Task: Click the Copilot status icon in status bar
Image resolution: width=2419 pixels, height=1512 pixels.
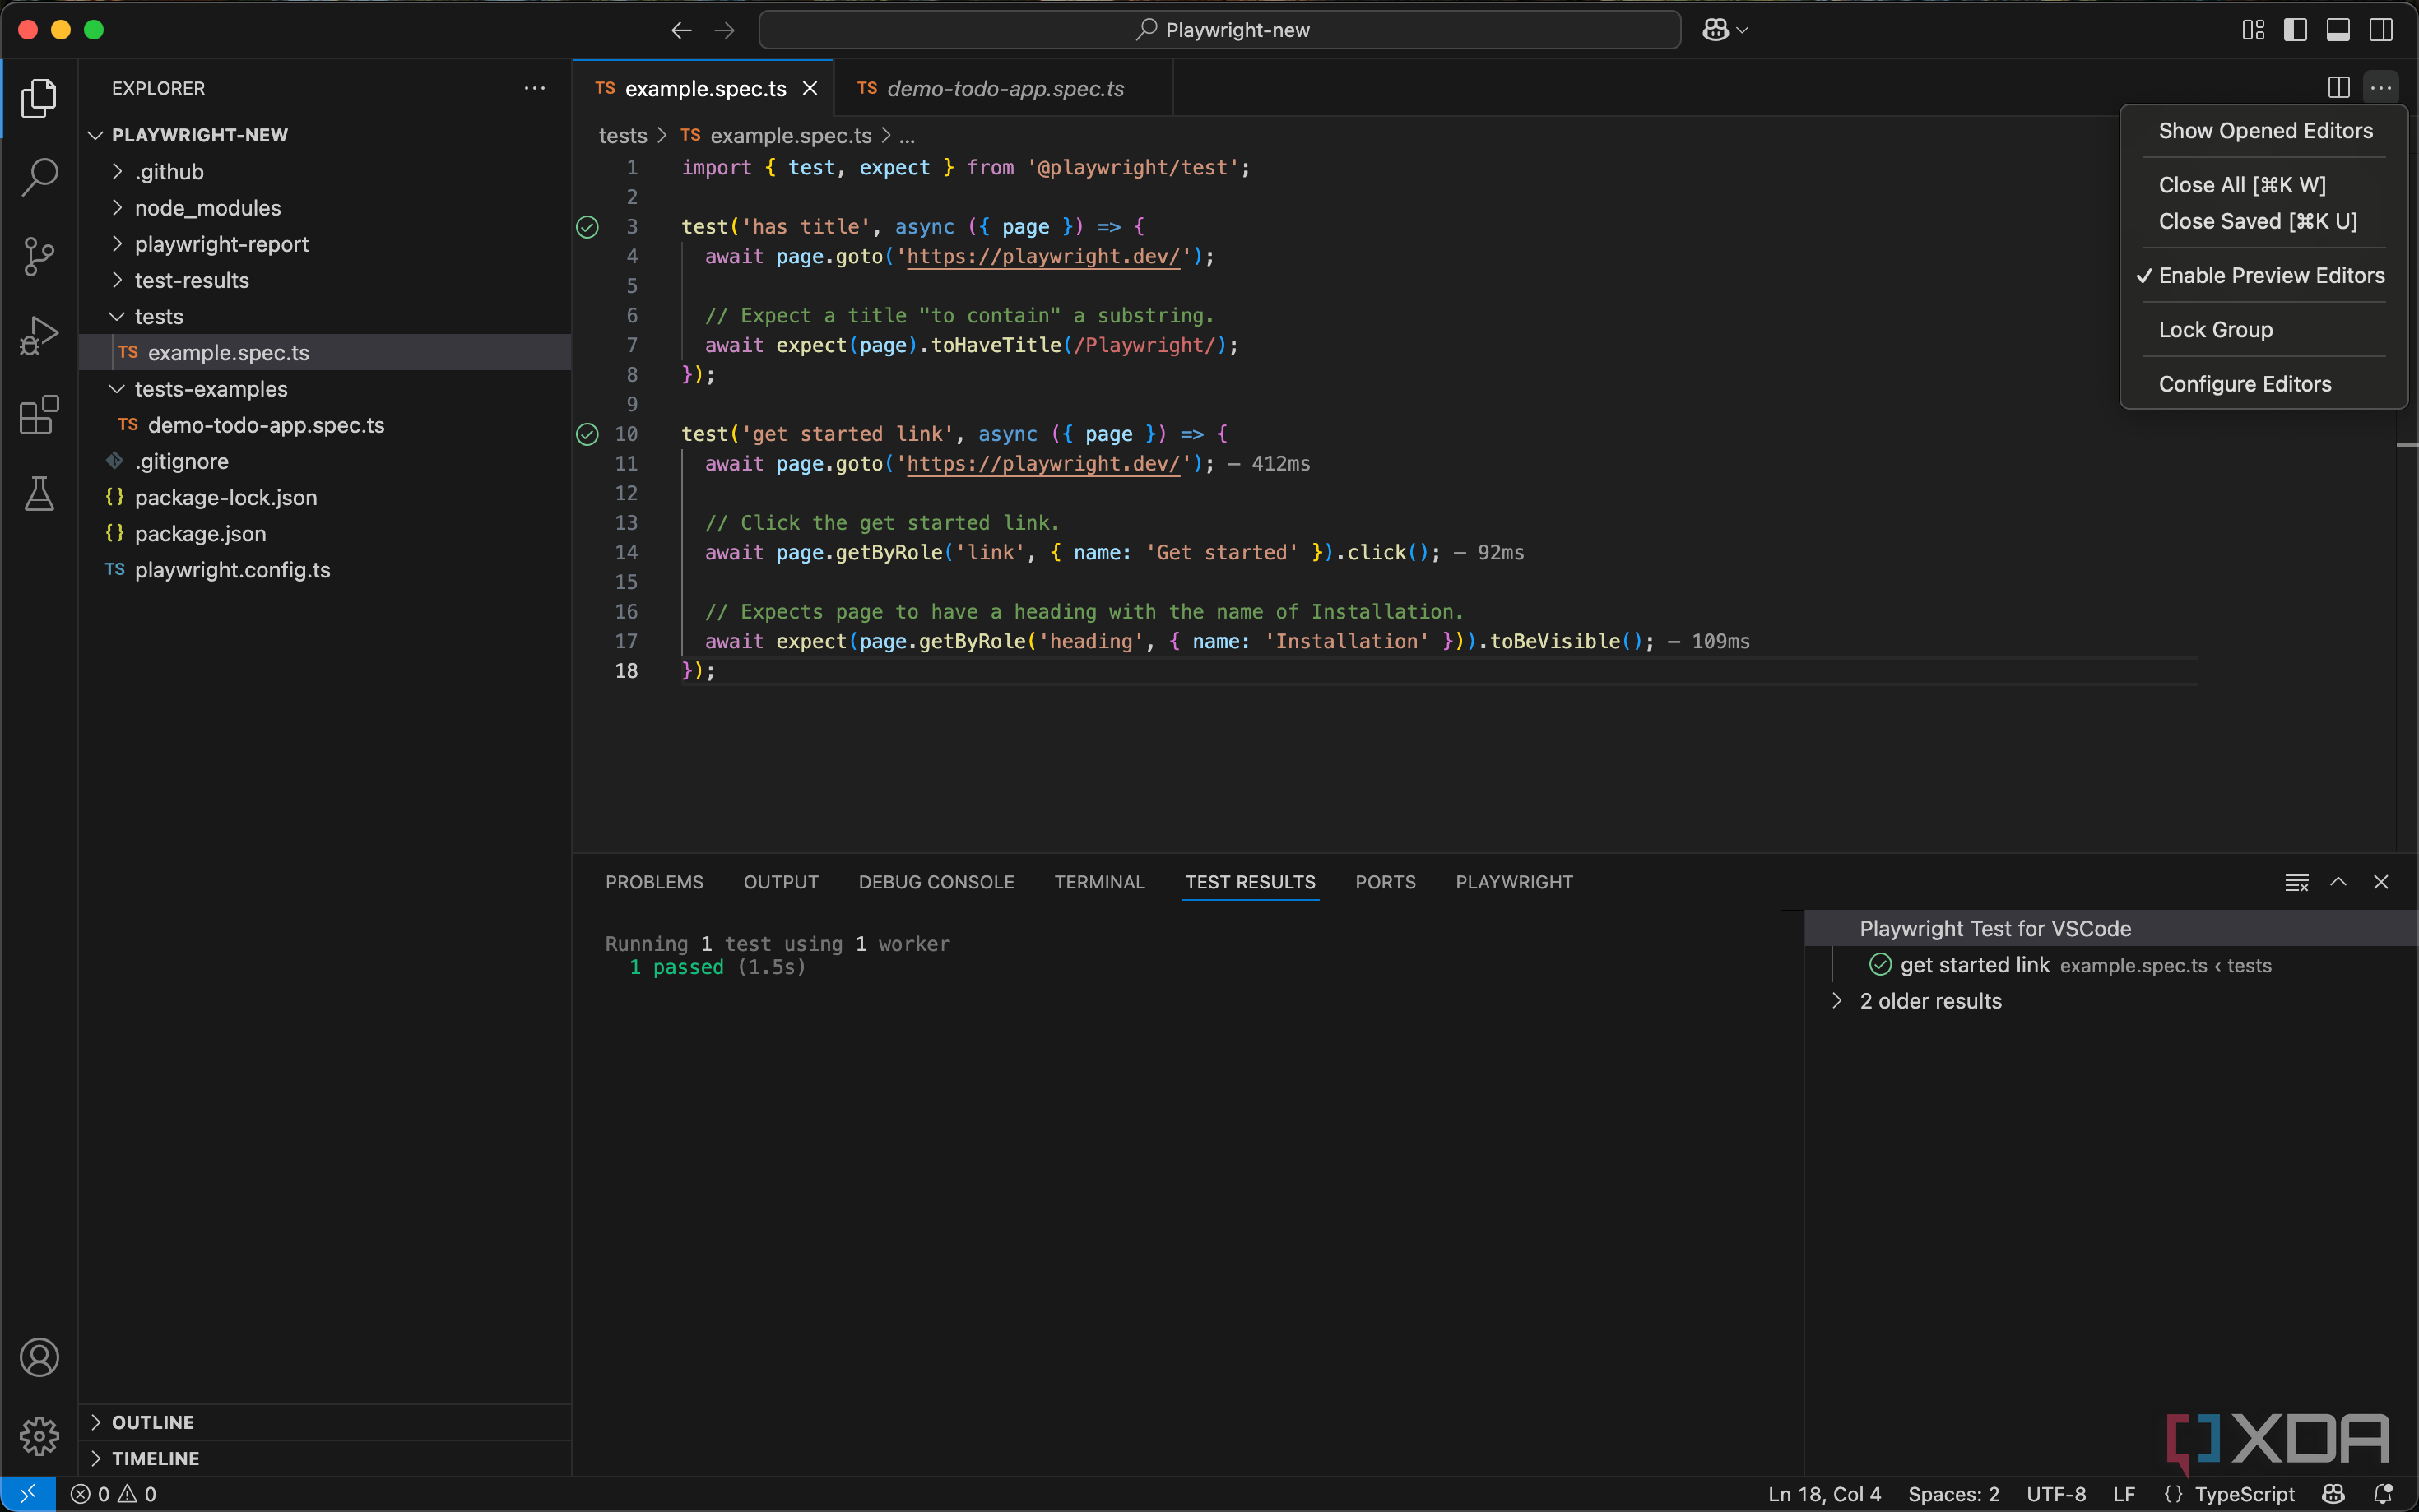Action: [x=2333, y=1493]
